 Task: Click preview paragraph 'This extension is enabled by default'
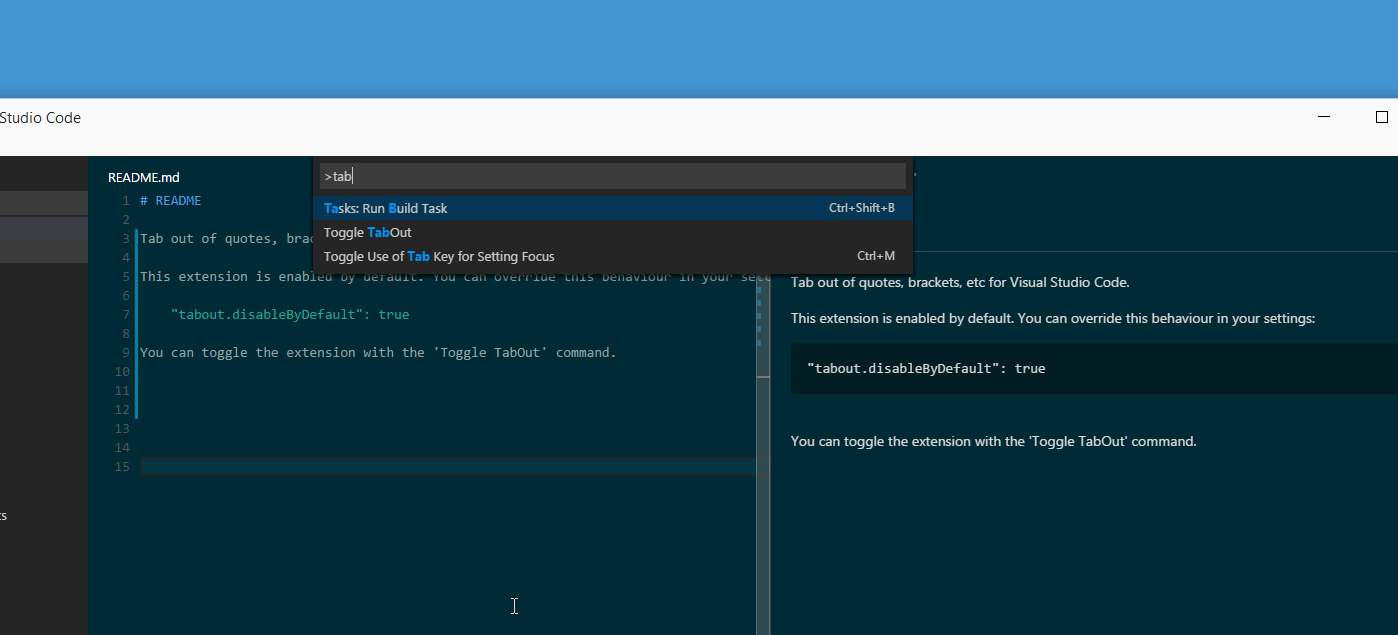coord(1052,318)
